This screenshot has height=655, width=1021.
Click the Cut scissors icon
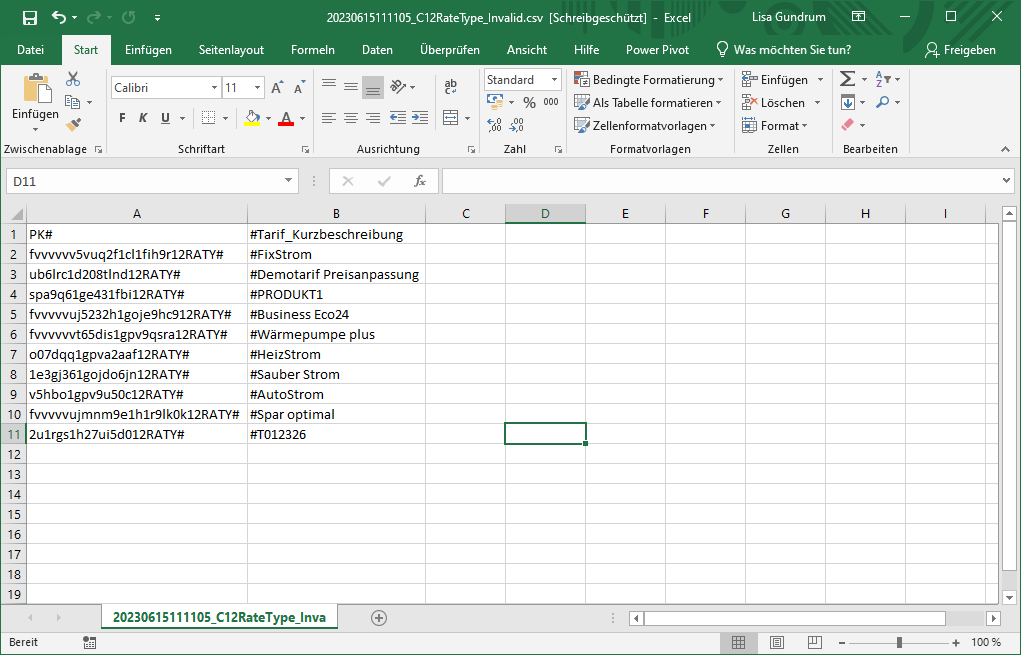coord(73,80)
